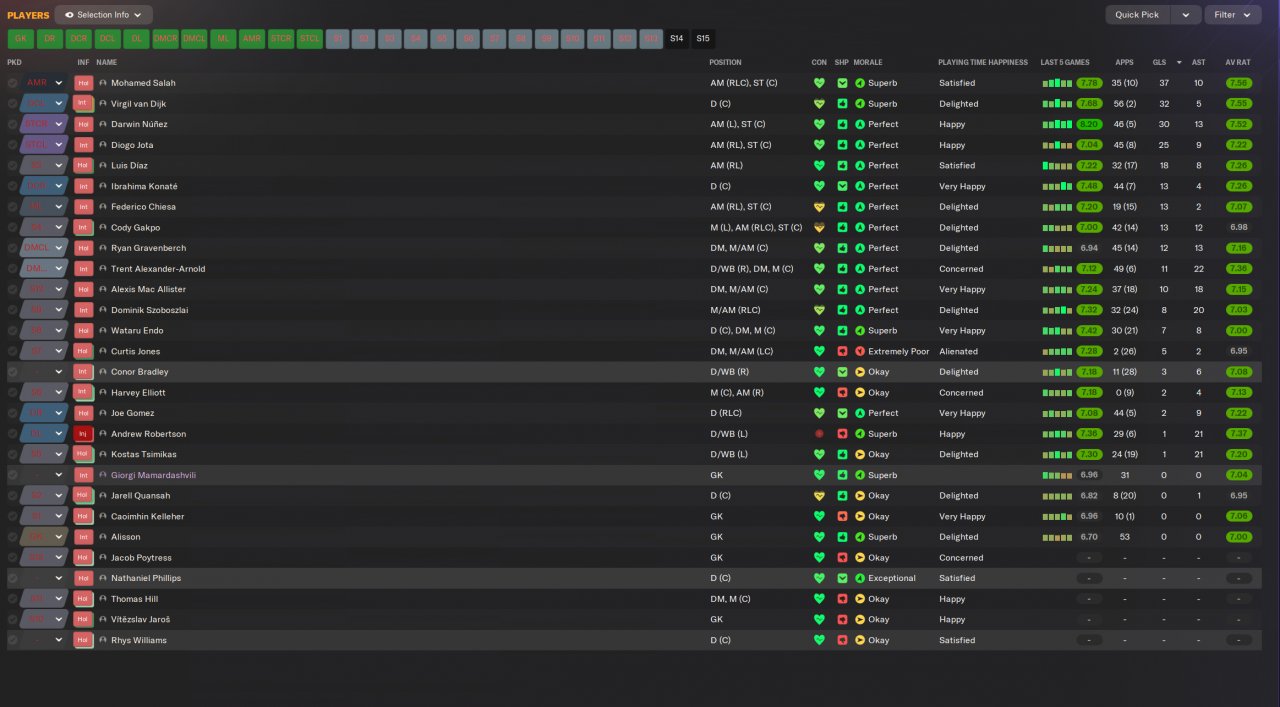
Task: Toggle the picked checkmark for Curtis Jones
Action: coord(13,351)
